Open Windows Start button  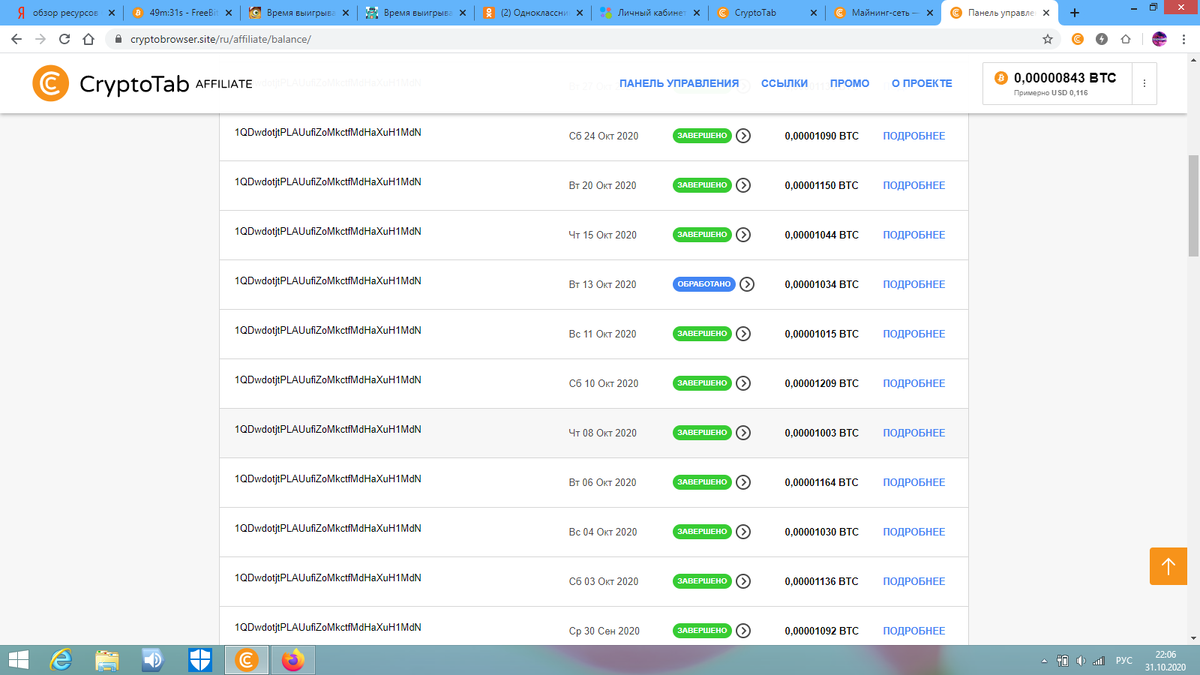[16, 660]
